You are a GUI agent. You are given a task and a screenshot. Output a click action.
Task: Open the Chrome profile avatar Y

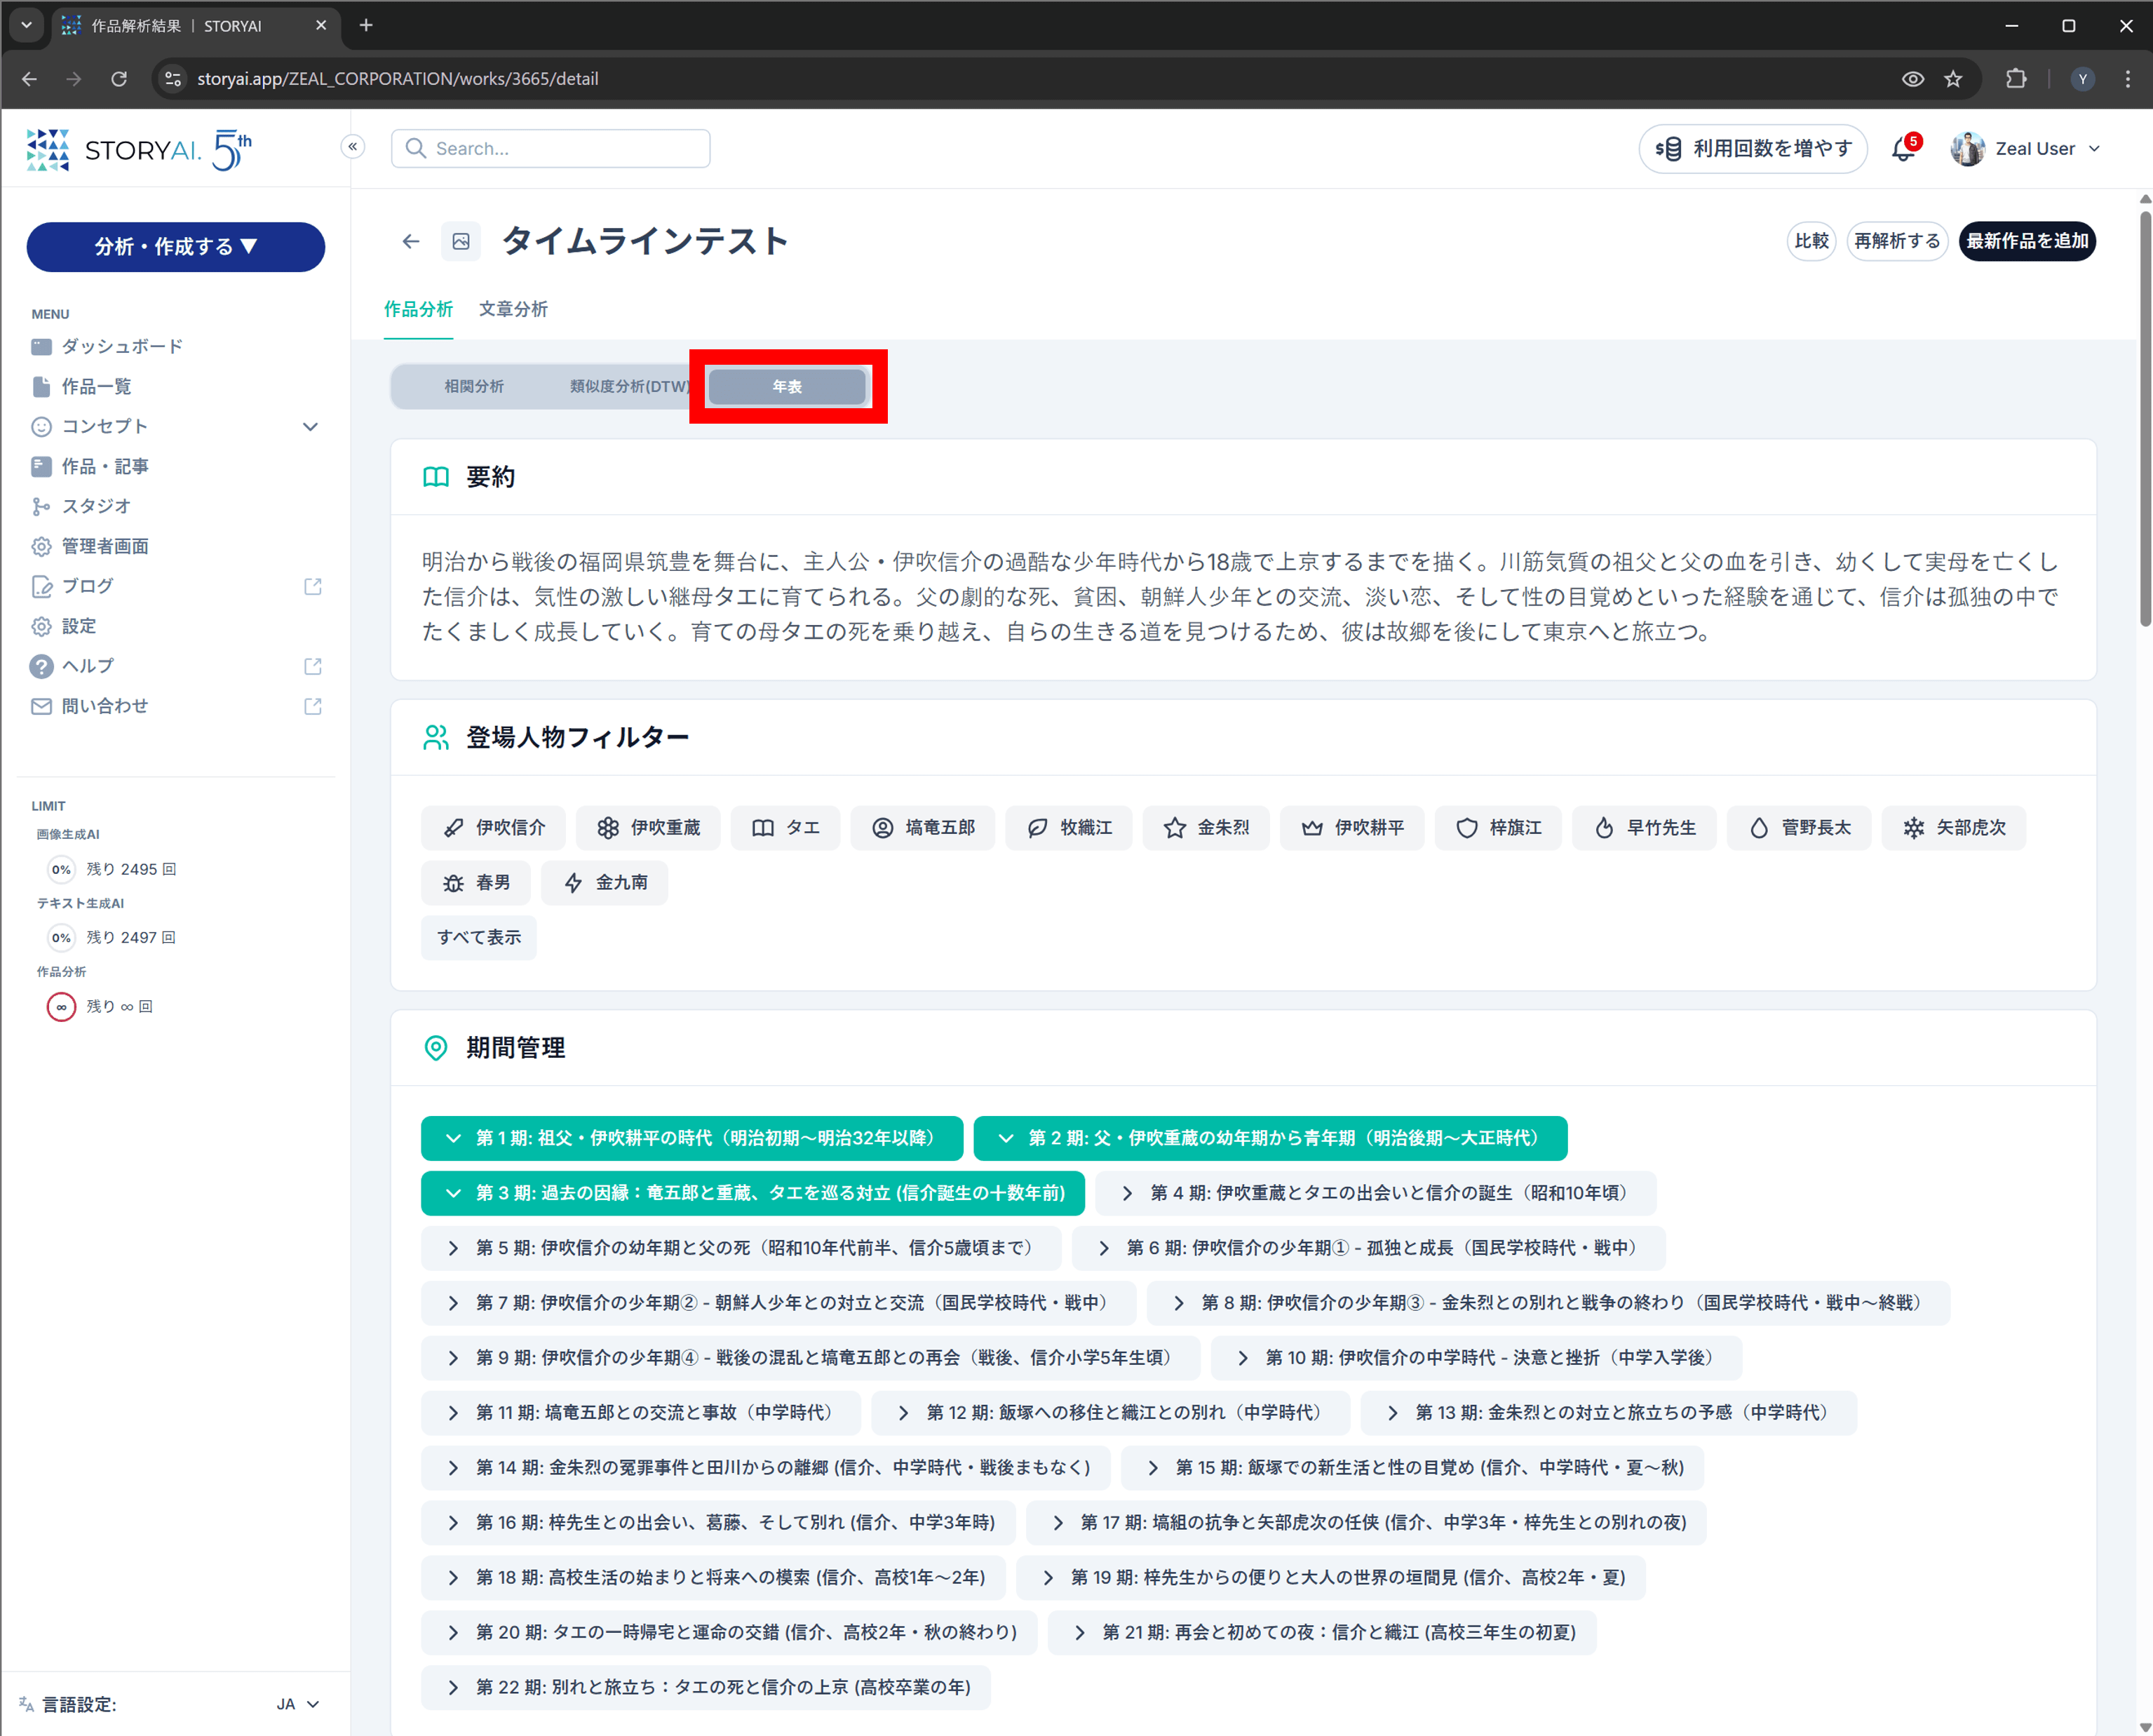(x=2082, y=79)
